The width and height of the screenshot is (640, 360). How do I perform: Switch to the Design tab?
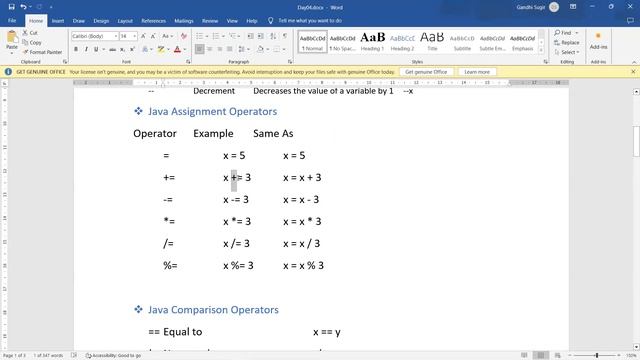(x=101, y=21)
